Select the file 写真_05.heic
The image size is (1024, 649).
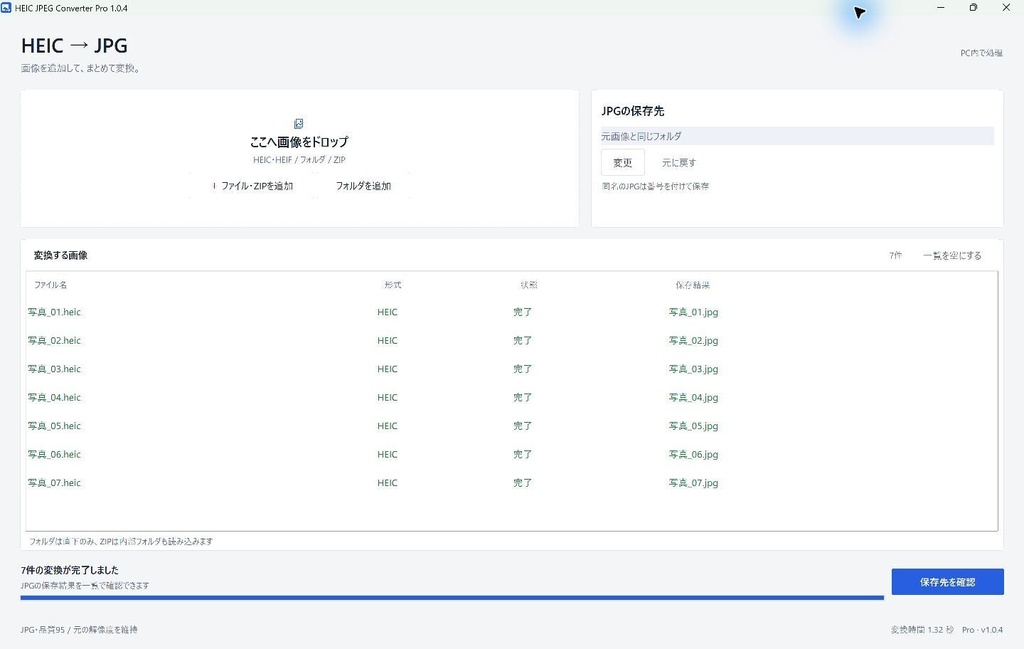(x=54, y=426)
